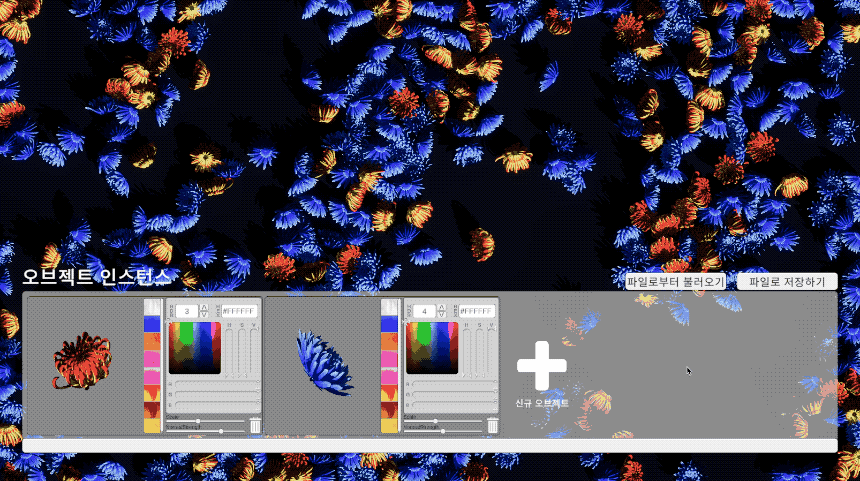The image size is (860, 481).
Task: Click the hex color field in blue flower panel
Action: (477, 312)
